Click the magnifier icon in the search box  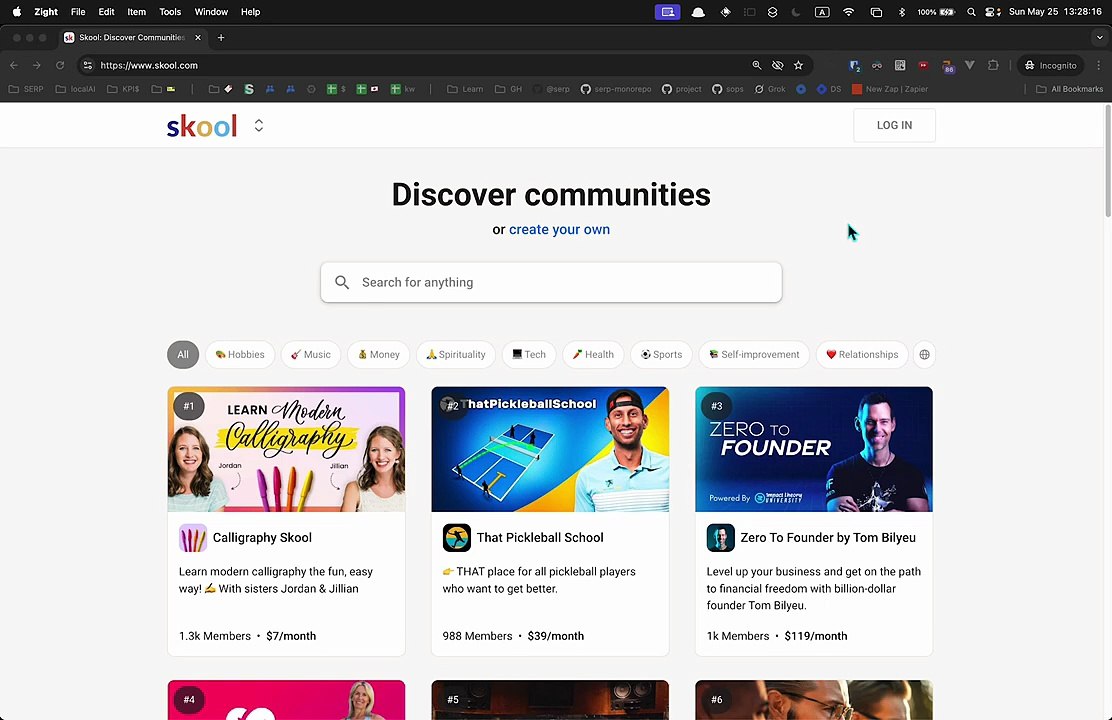click(342, 282)
